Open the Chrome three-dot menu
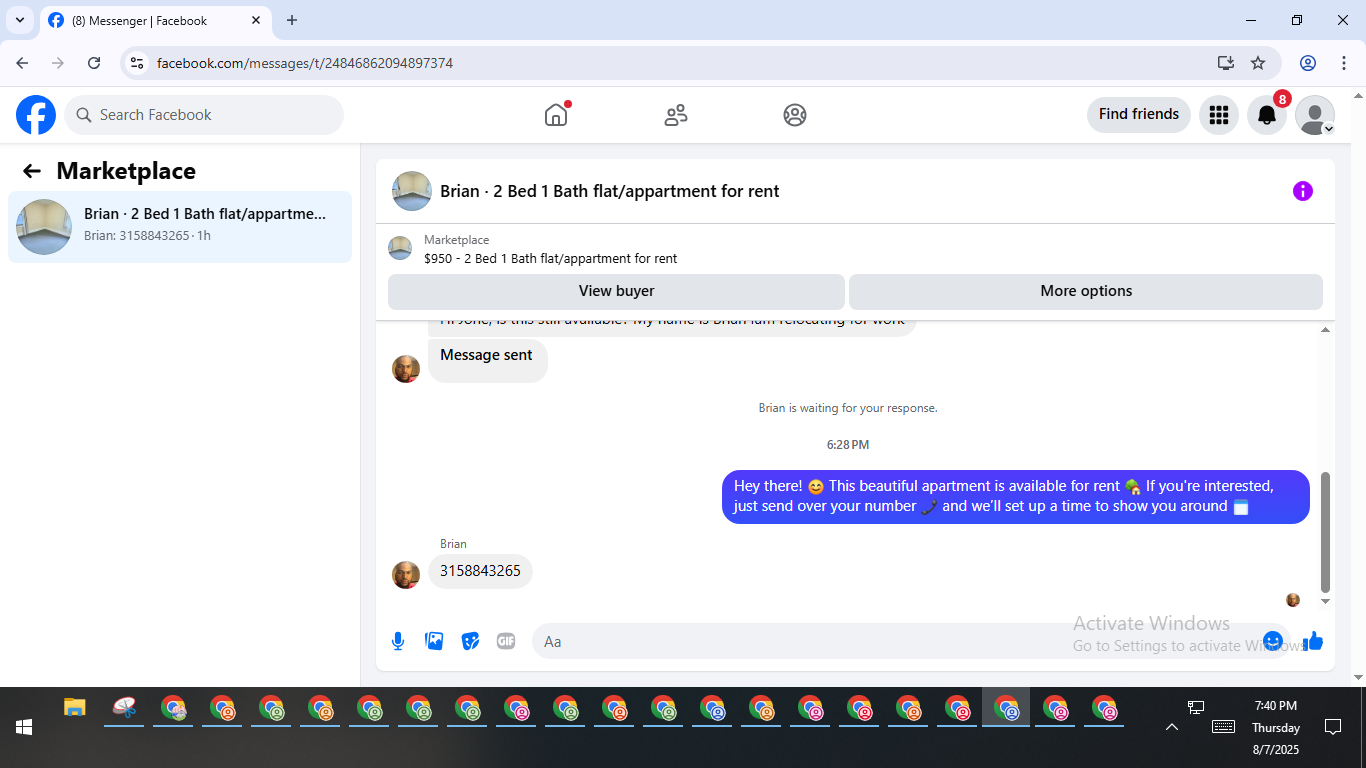Image resolution: width=1366 pixels, height=768 pixels. (x=1344, y=63)
